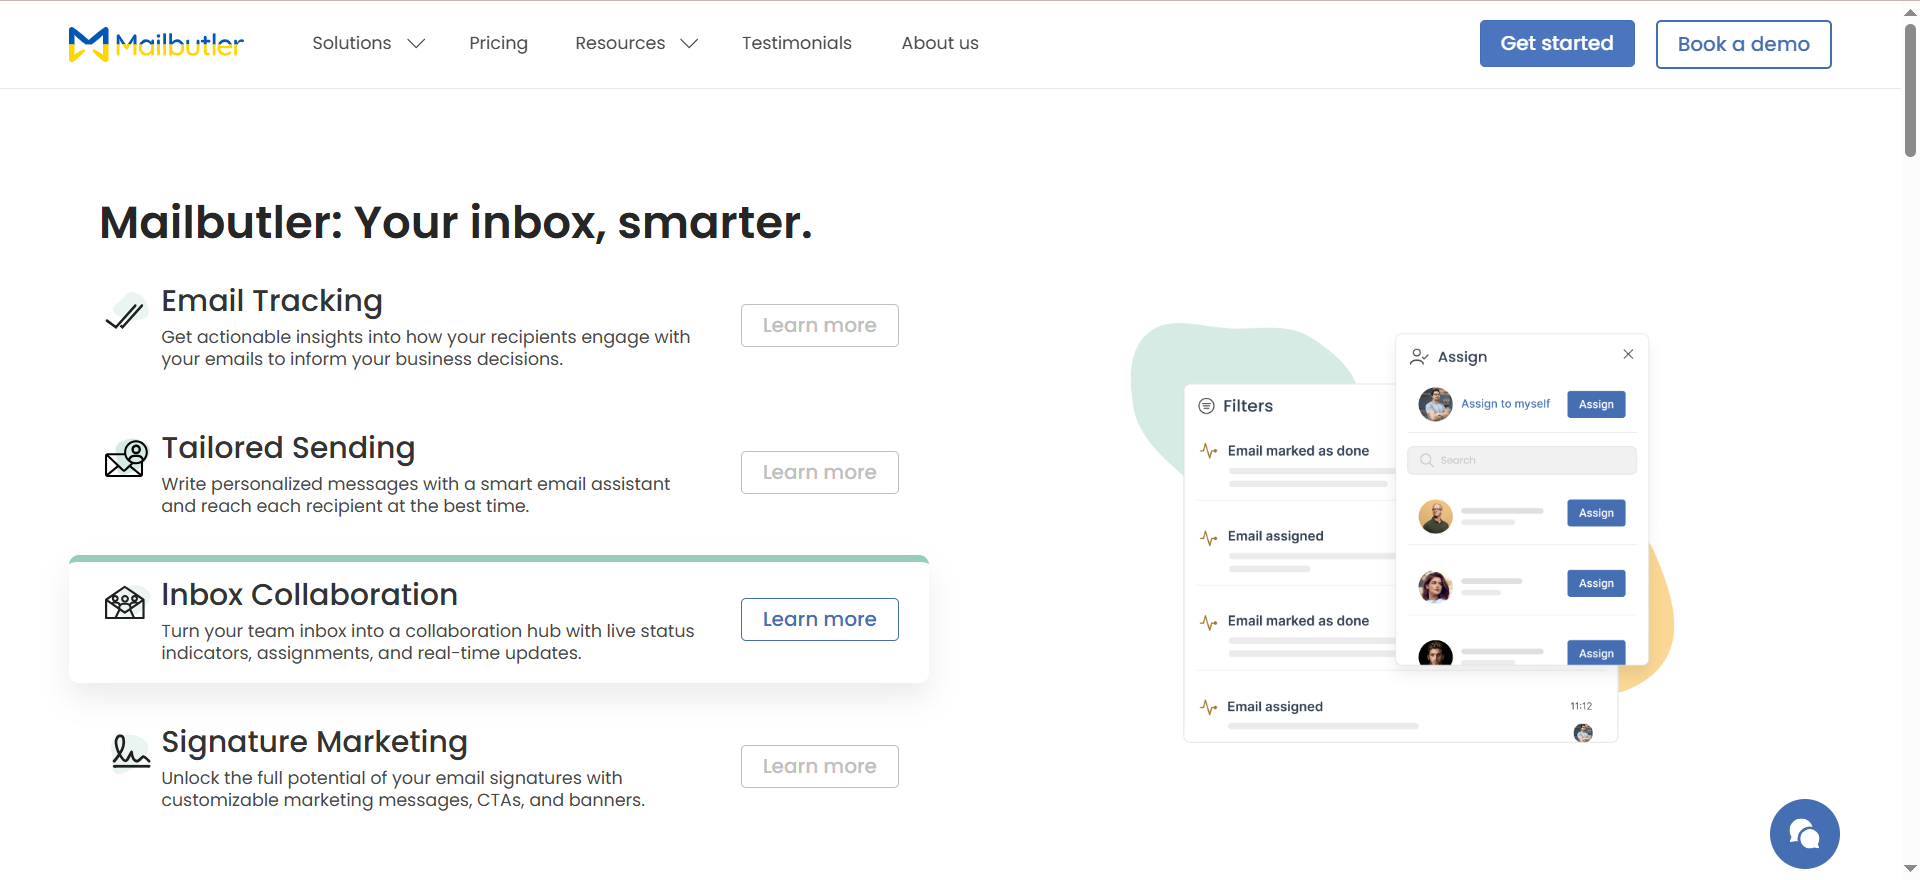Image resolution: width=1920 pixels, height=880 pixels.
Task: Click the activity icon next to first Email marked as done
Action: [1209, 451]
